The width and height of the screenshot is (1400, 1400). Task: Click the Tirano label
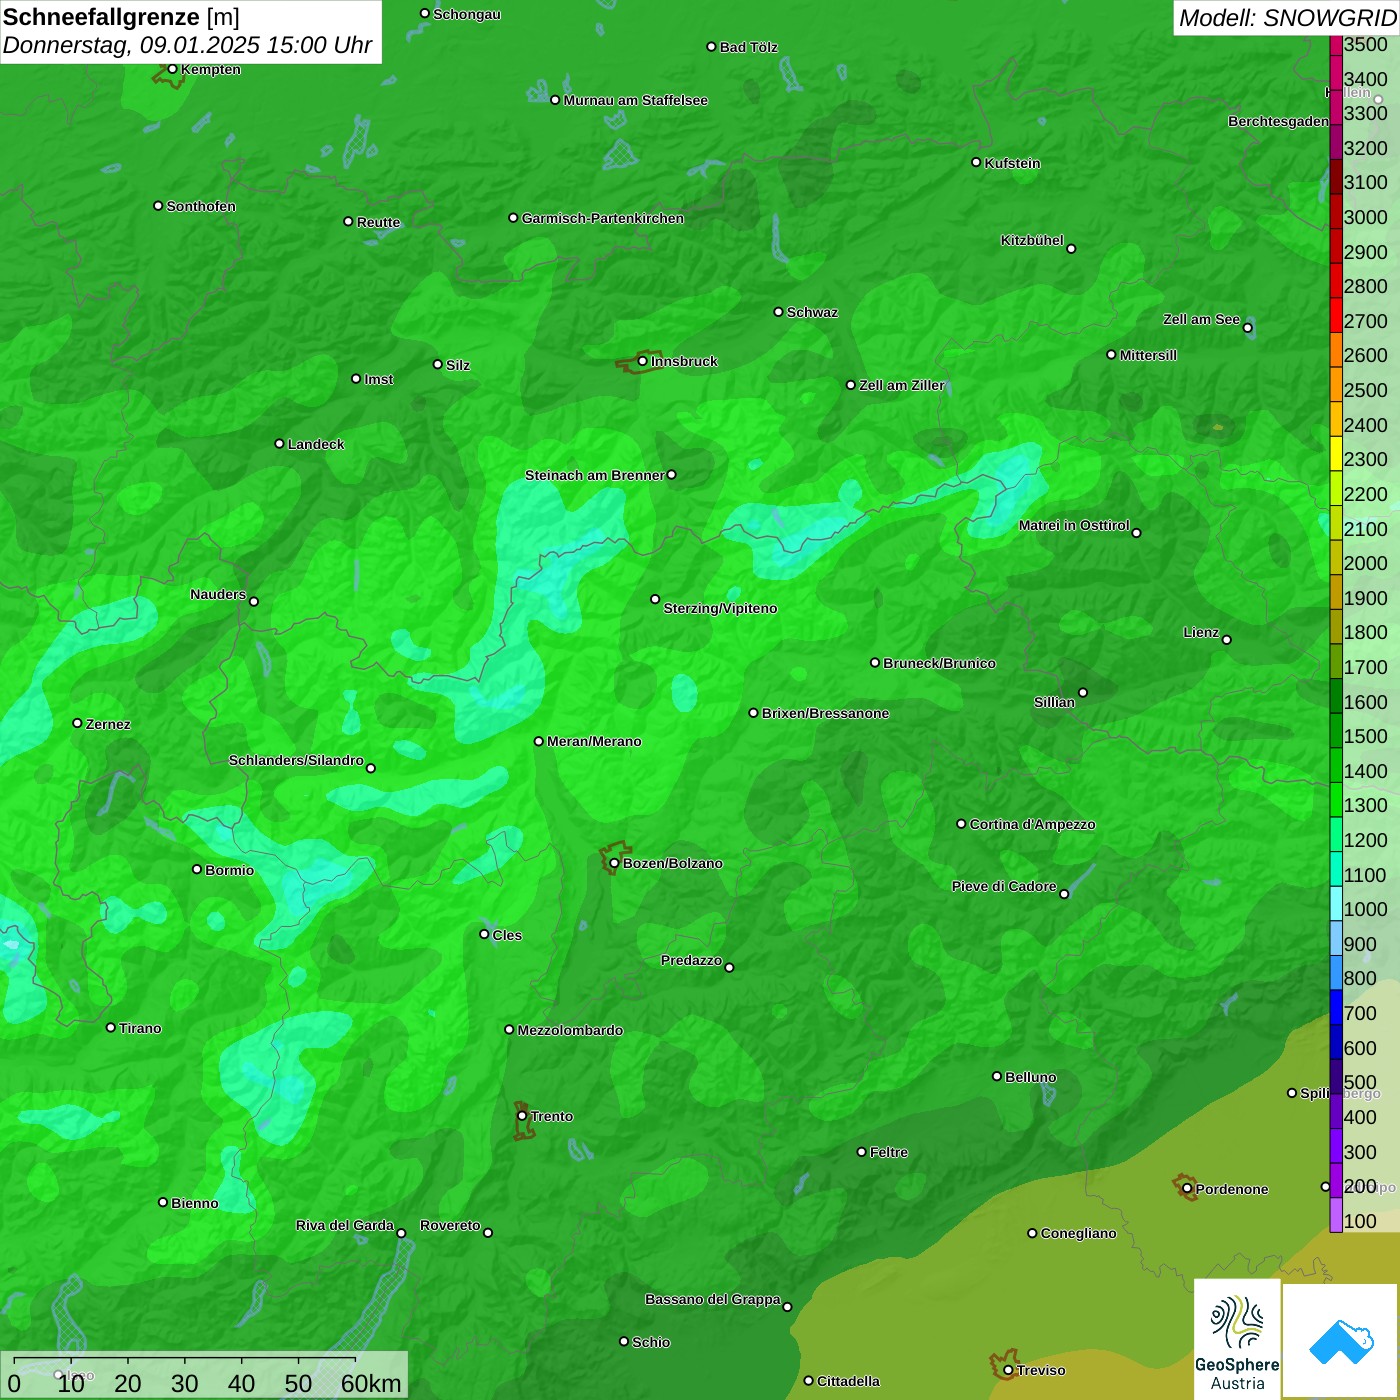pos(140,1028)
